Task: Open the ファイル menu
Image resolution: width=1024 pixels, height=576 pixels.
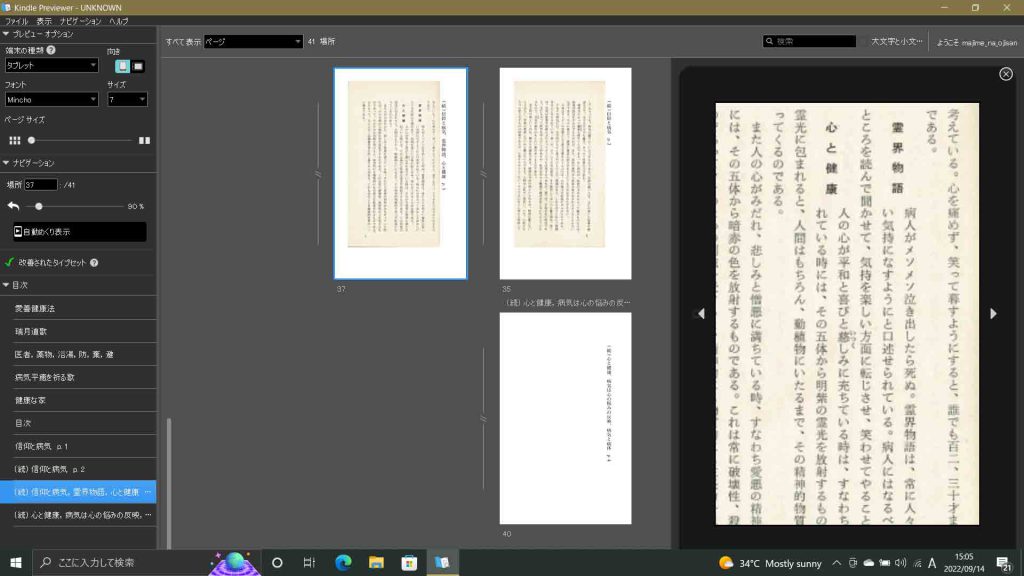Action: (x=16, y=22)
